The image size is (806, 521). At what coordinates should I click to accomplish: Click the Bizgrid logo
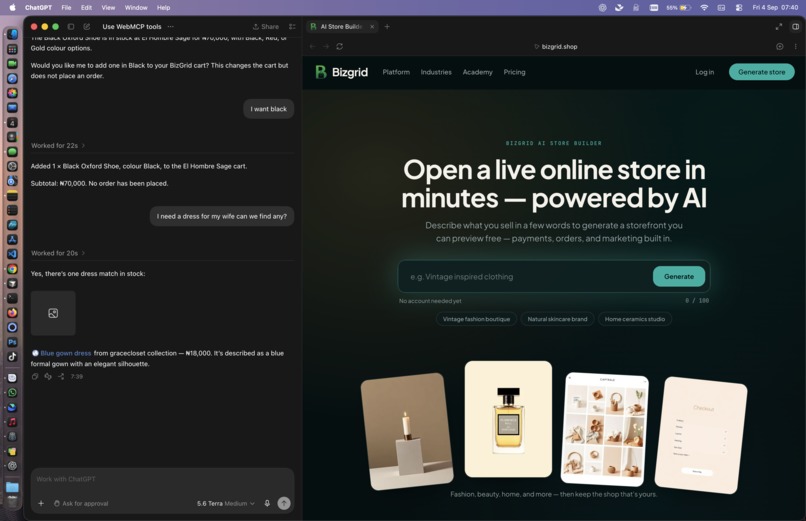[x=341, y=72]
